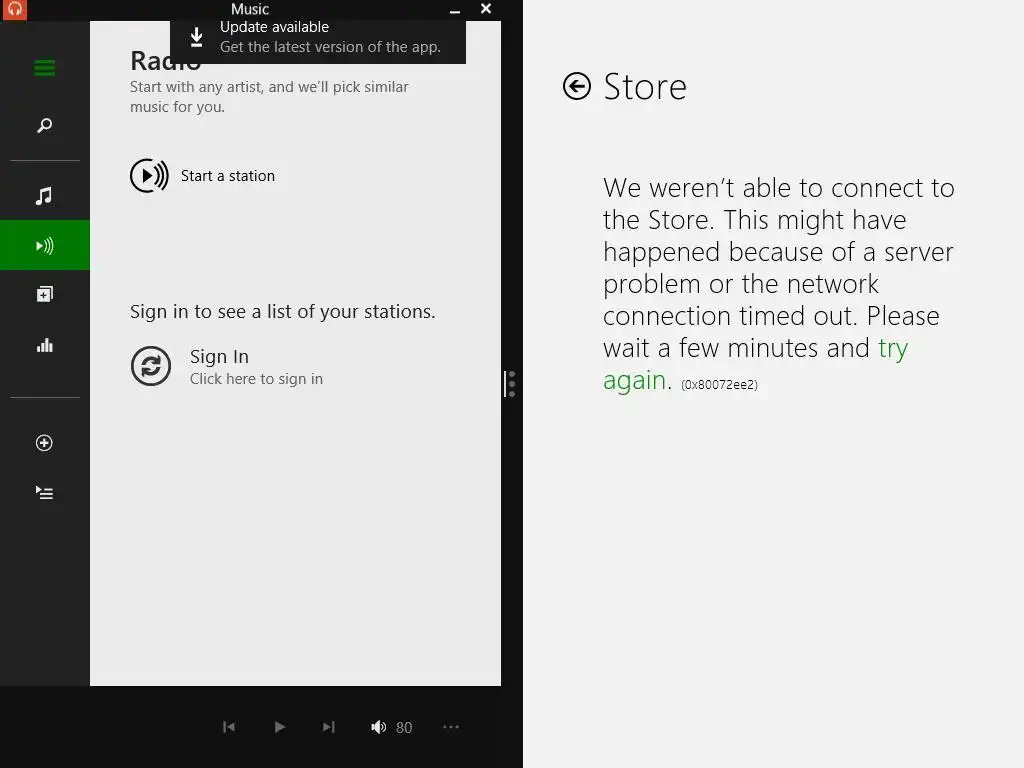1024x768 pixels.
Task: Mute with the volume speaker icon
Action: tap(378, 727)
